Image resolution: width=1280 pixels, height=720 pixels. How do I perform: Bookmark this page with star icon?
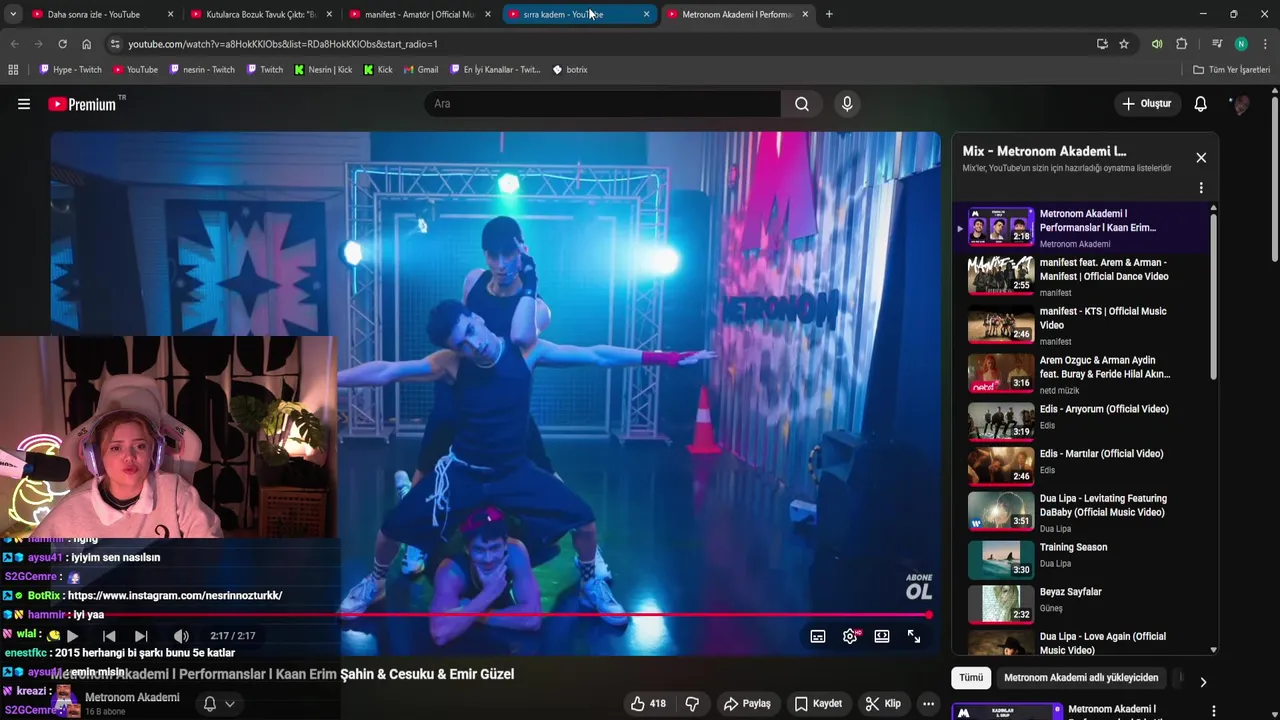(1124, 44)
